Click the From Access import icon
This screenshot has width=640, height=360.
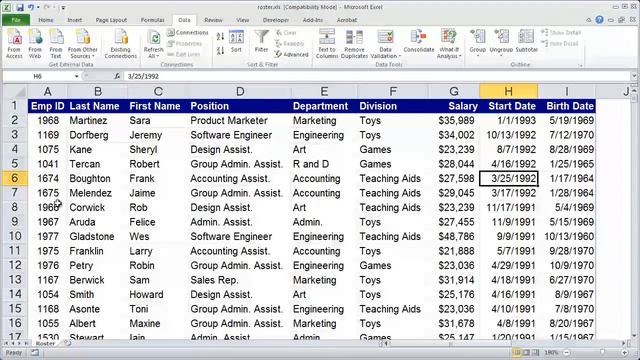pyautogui.click(x=14, y=44)
